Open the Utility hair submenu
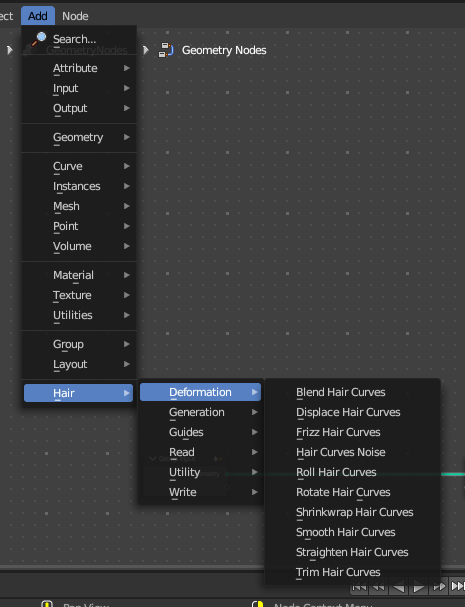This screenshot has height=607, width=465. click(201, 472)
